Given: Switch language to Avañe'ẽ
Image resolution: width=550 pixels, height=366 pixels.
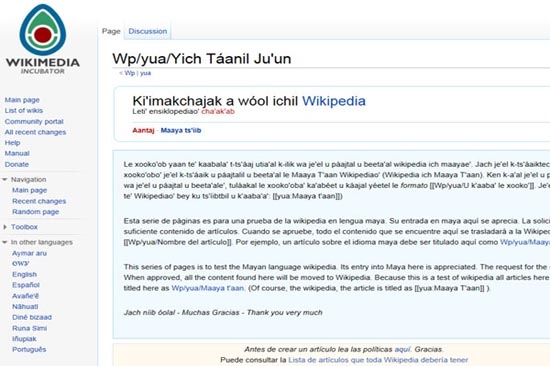Looking at the screenshot, I should click(25, 296).
